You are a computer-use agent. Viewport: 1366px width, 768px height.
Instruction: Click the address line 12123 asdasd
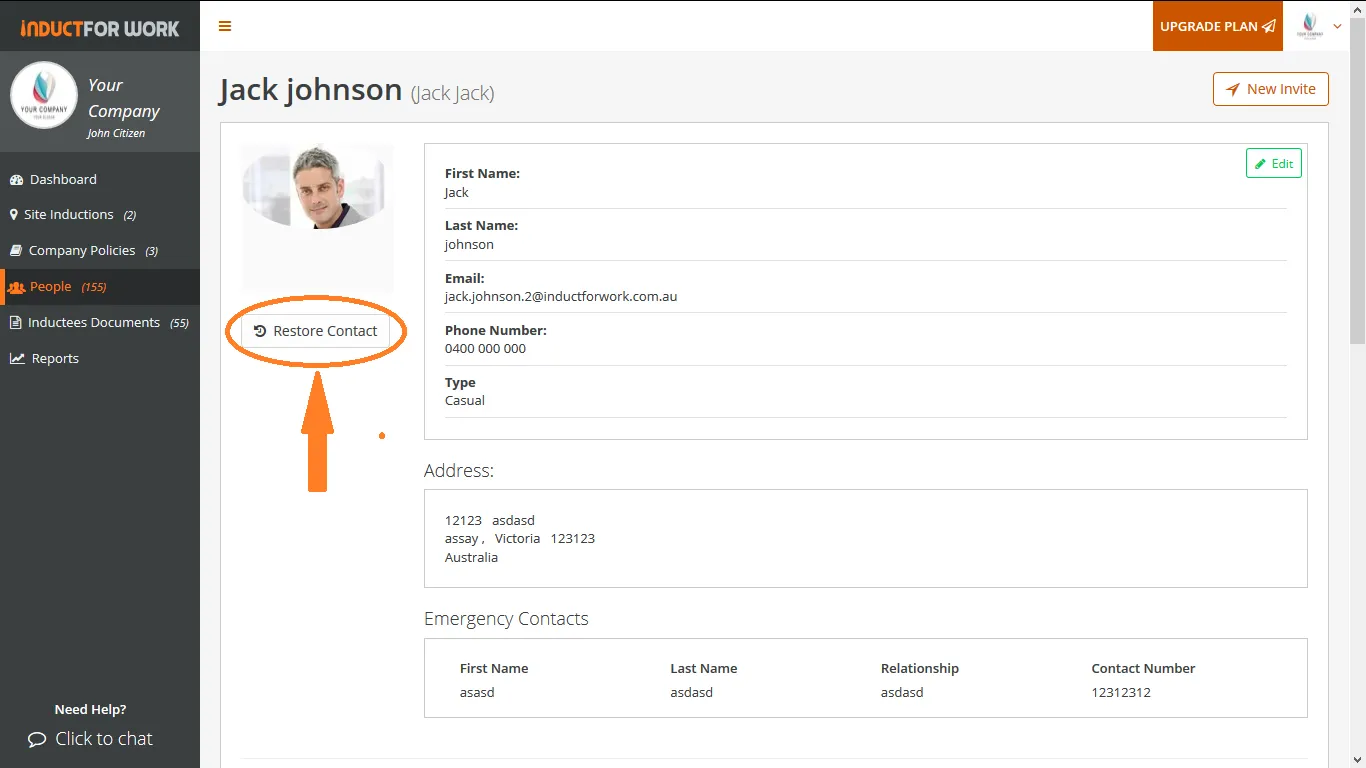490,521
